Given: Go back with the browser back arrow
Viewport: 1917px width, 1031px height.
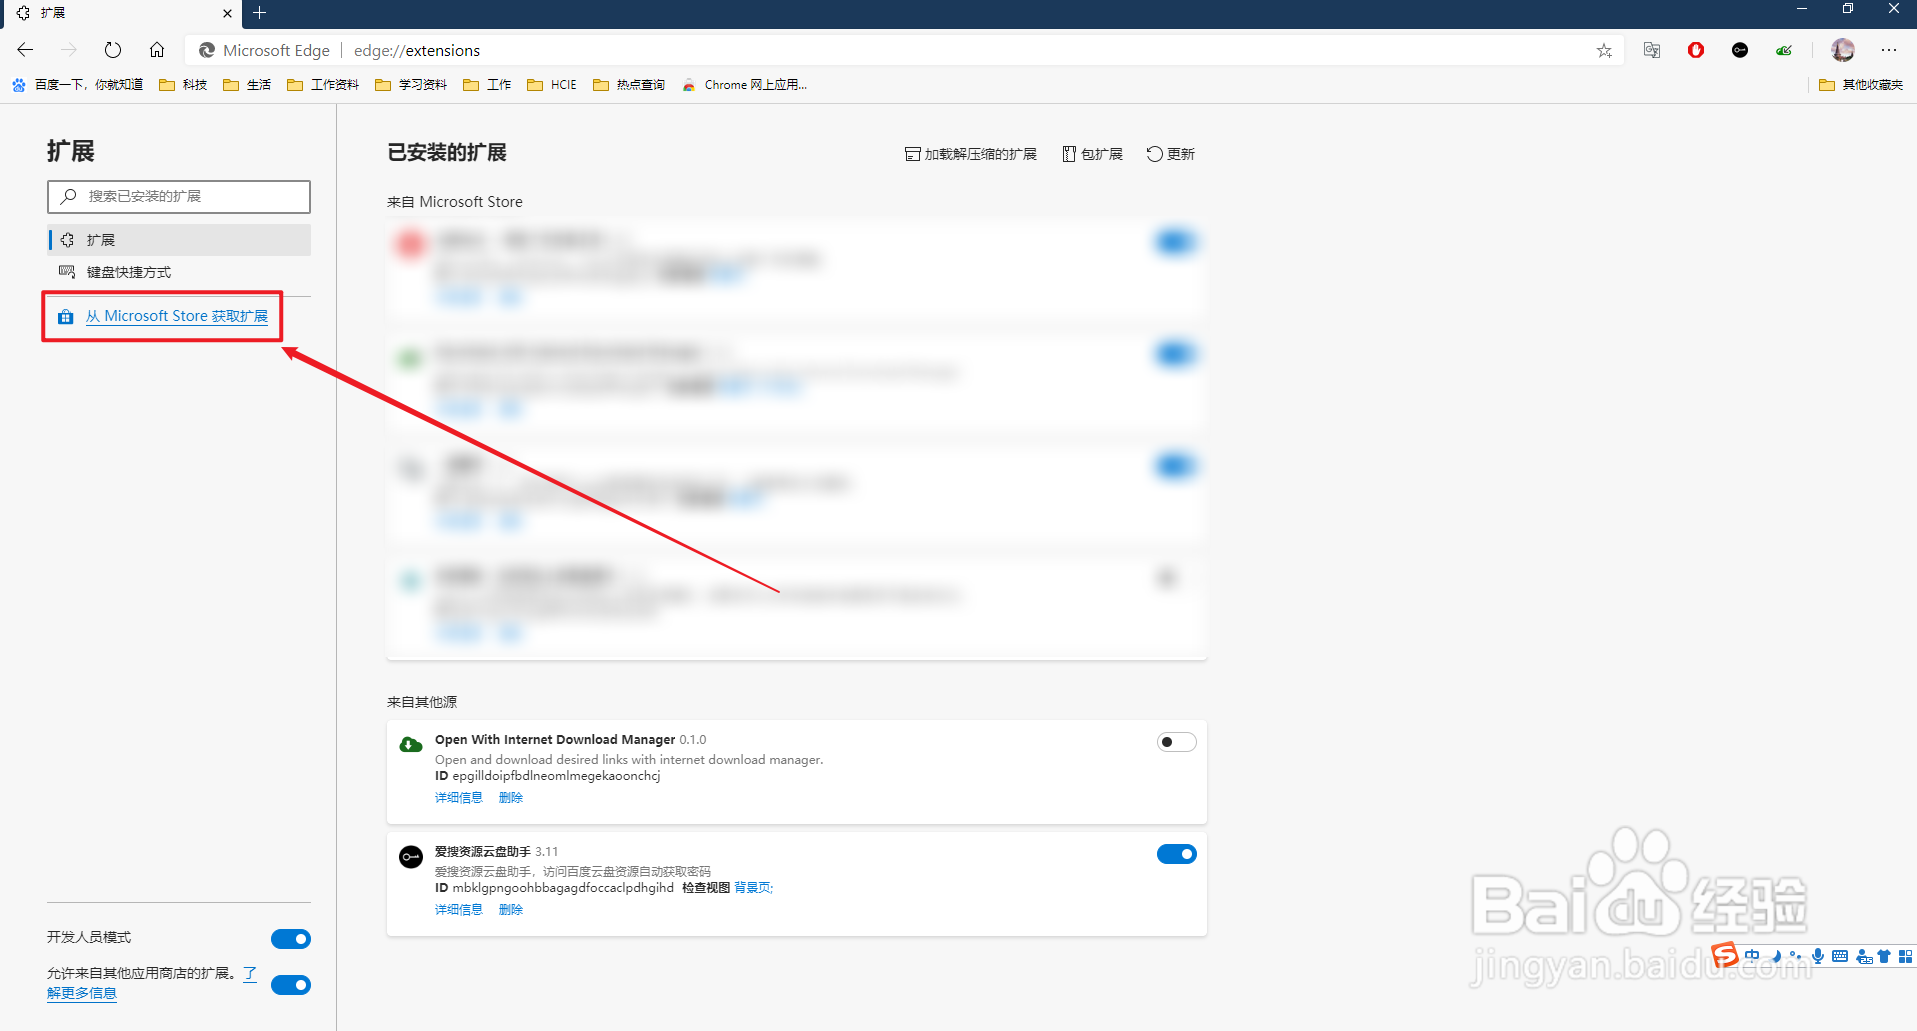Looking at the screenshot, I should (x=25, y=50).
